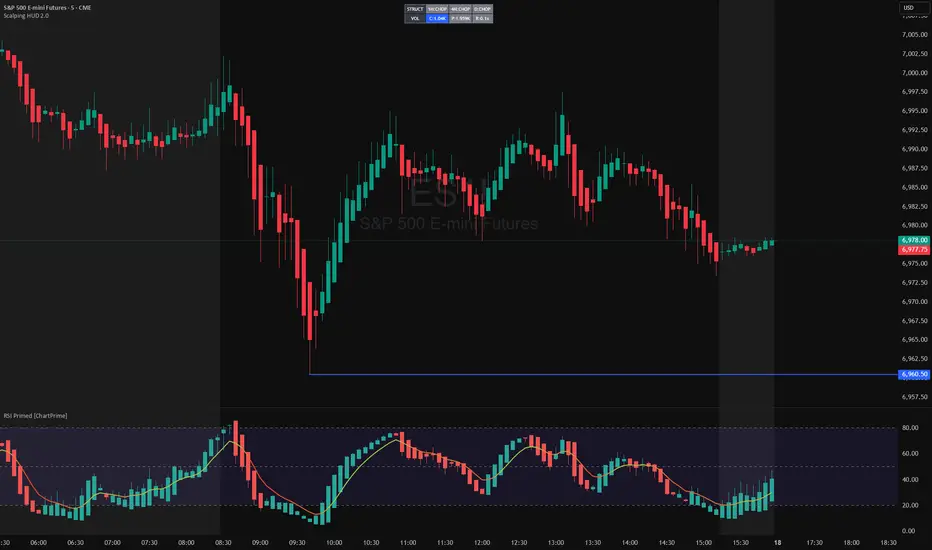Click the 15:30 time axis label
932x550 pixels.
pos(741,542)
